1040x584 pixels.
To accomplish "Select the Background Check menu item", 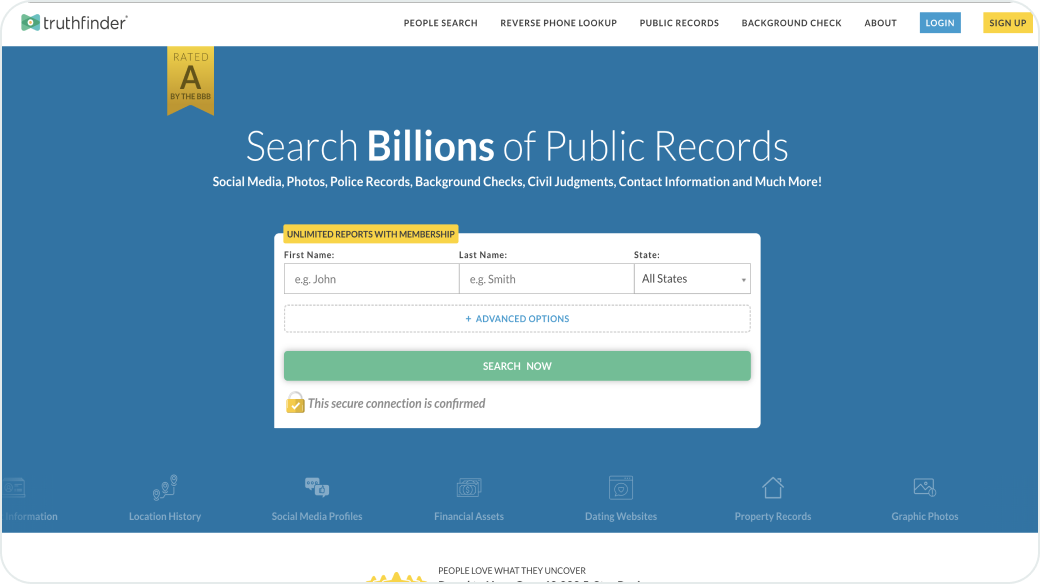I will pyautogui.click(x=791, y=22).
